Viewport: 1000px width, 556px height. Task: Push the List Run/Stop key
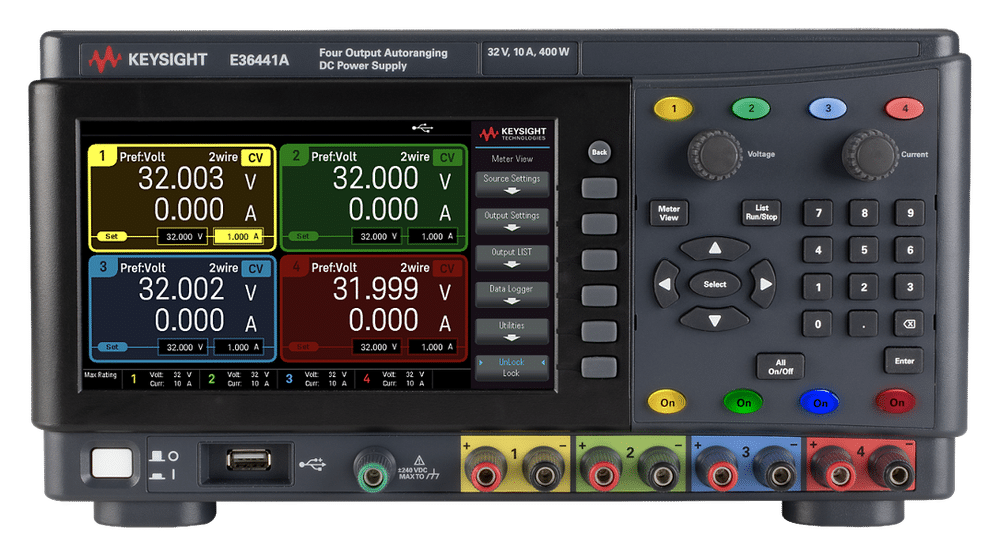tap(761, 212)
